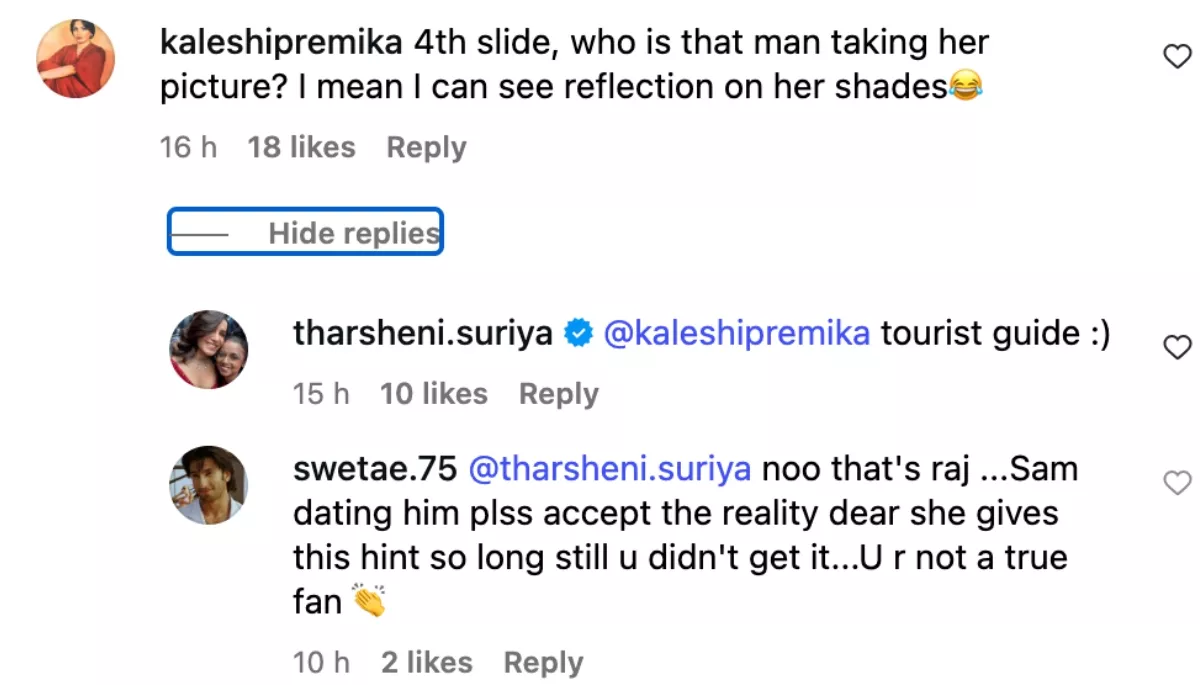The height and width of the screenshot is (685, 1200).
Task: View swetae.75's profile picture
Action: click(x=208, y=485)
